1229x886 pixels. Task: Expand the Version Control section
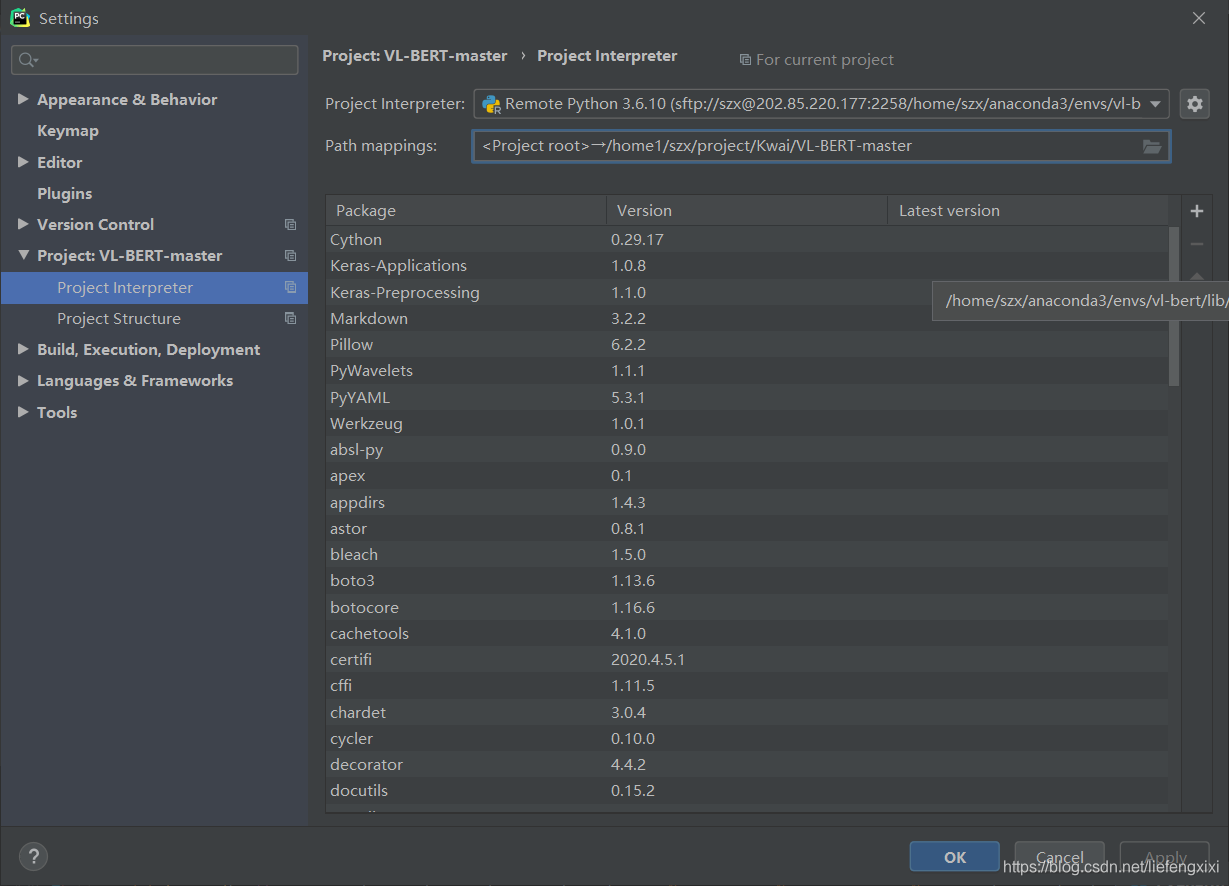click(23, 225)
